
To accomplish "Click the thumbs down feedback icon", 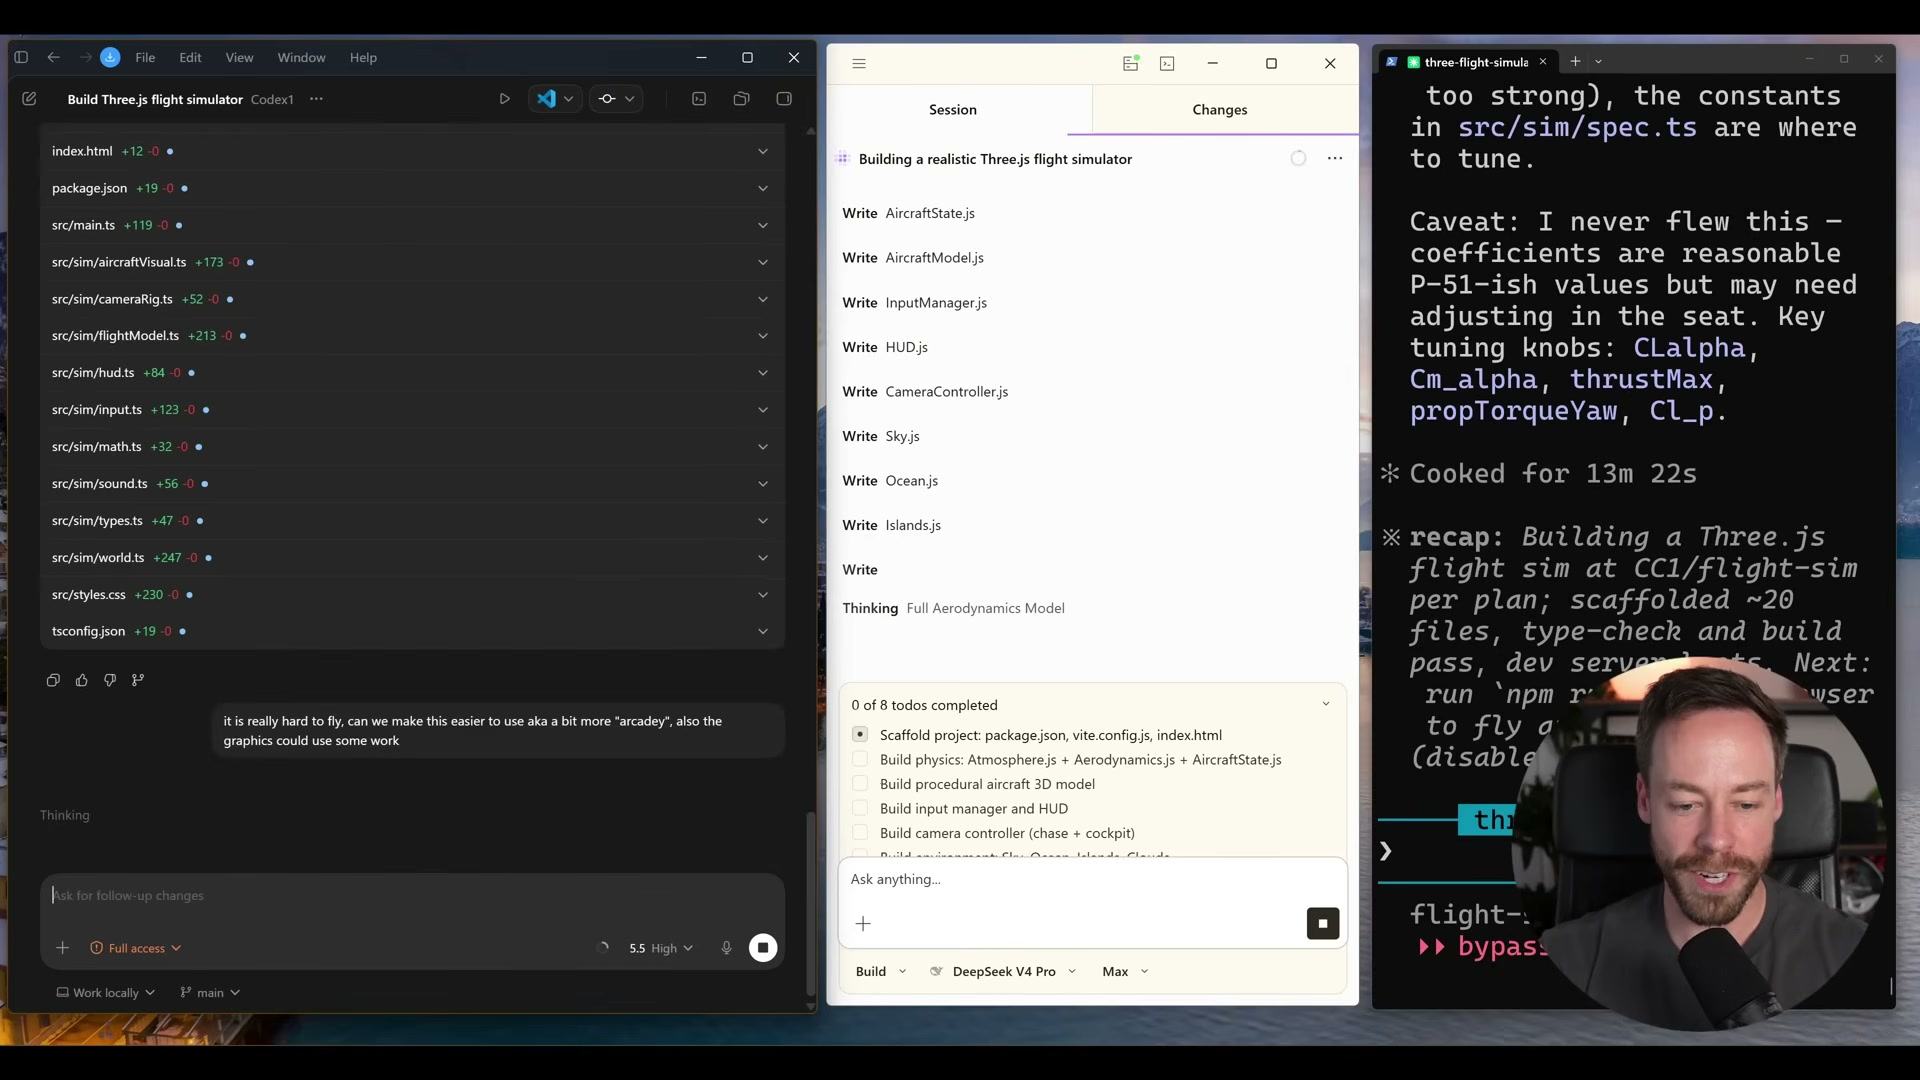I will tap(110, 680).
